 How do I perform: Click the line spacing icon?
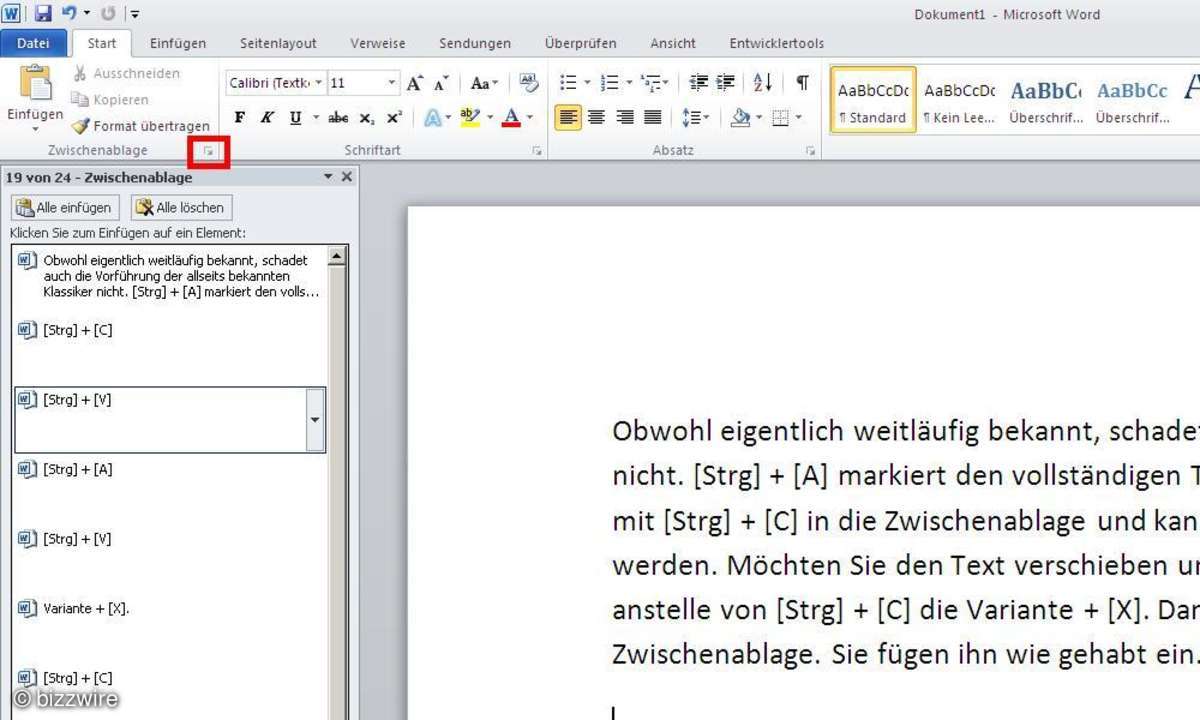pyautogui.click(x=690, y=117)
